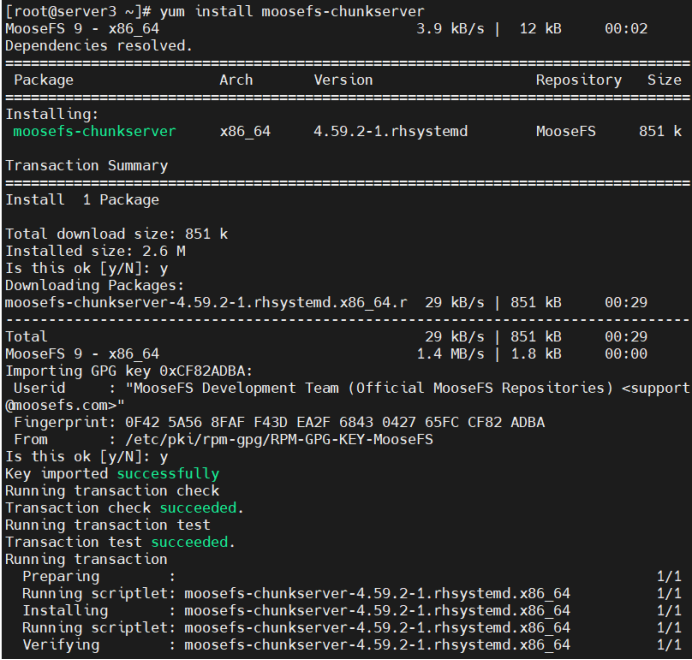Image resolution: width=692 pixels, height=660 pixels.
Task: Click the /etc/pki/rpm-gpg/RPM-GPG-KEY-MooseFS path
Action: pos(279,440)
